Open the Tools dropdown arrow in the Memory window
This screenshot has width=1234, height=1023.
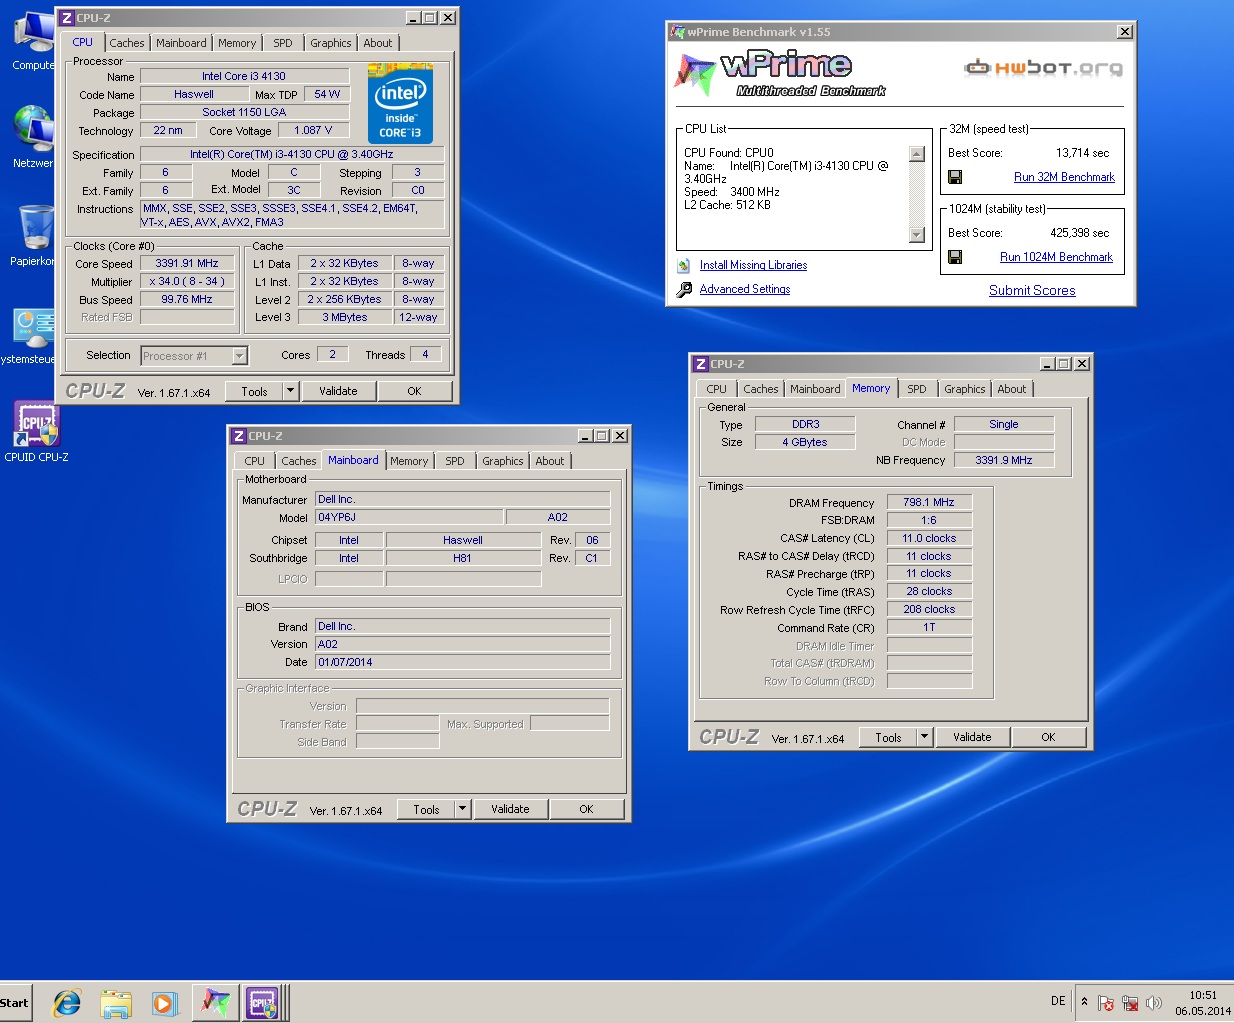click(x=925, y=737)
